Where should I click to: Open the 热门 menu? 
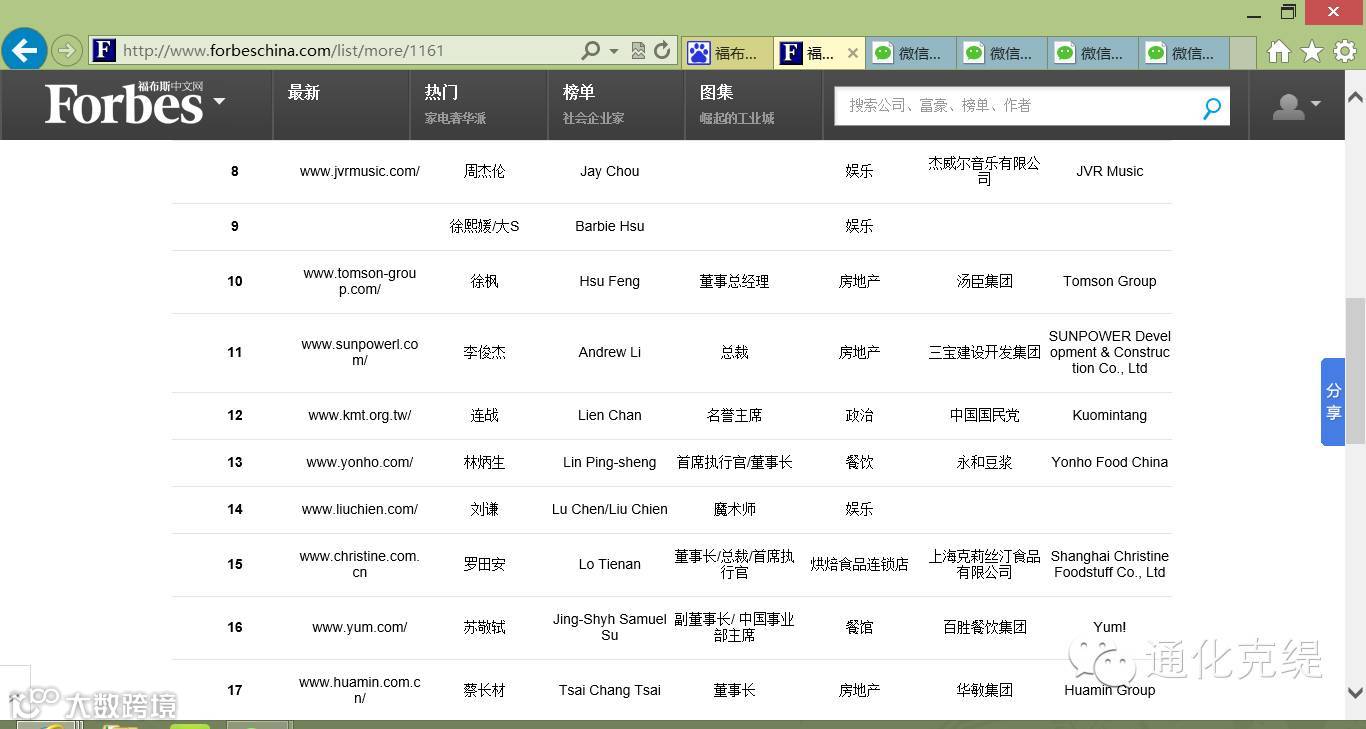(x=441, y=93)
